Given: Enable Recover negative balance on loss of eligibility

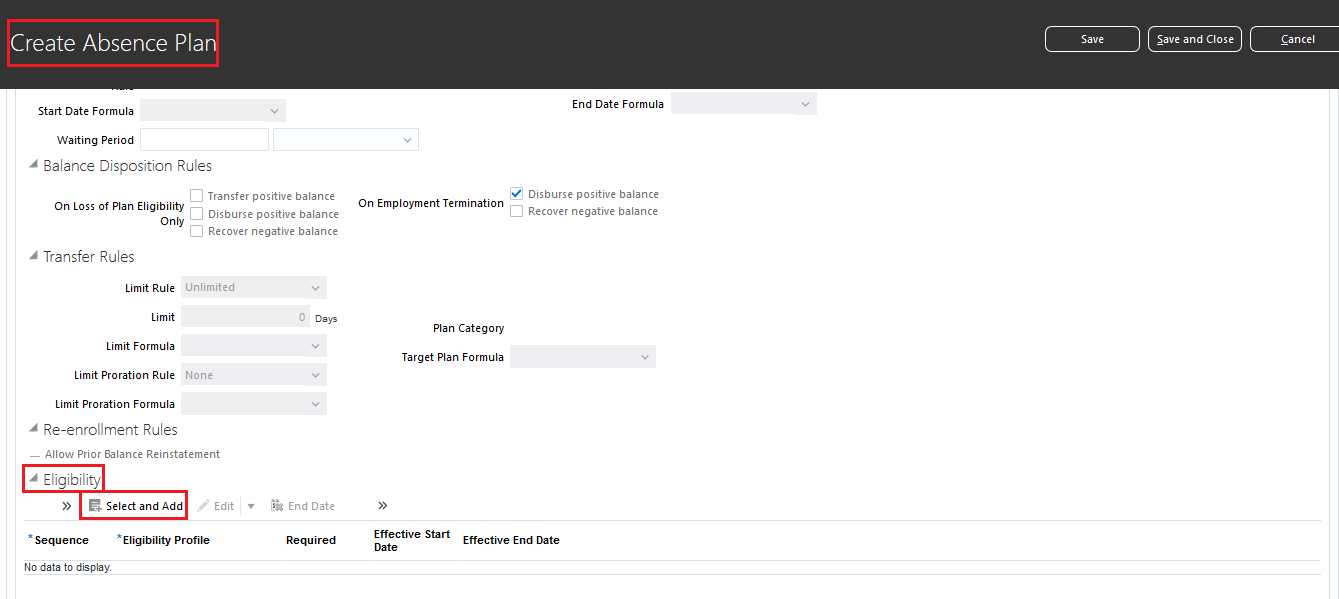Looking at the screenshot, I should [196, 231].
